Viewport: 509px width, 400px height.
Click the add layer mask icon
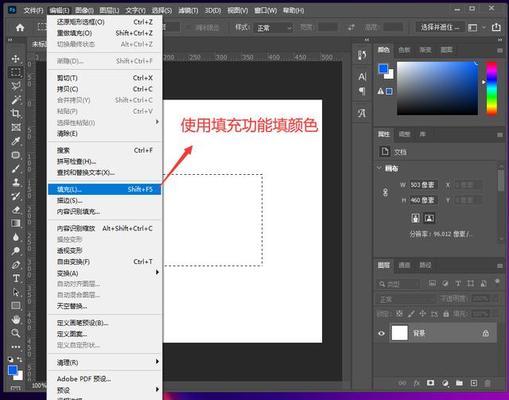(x=431, y=383)
